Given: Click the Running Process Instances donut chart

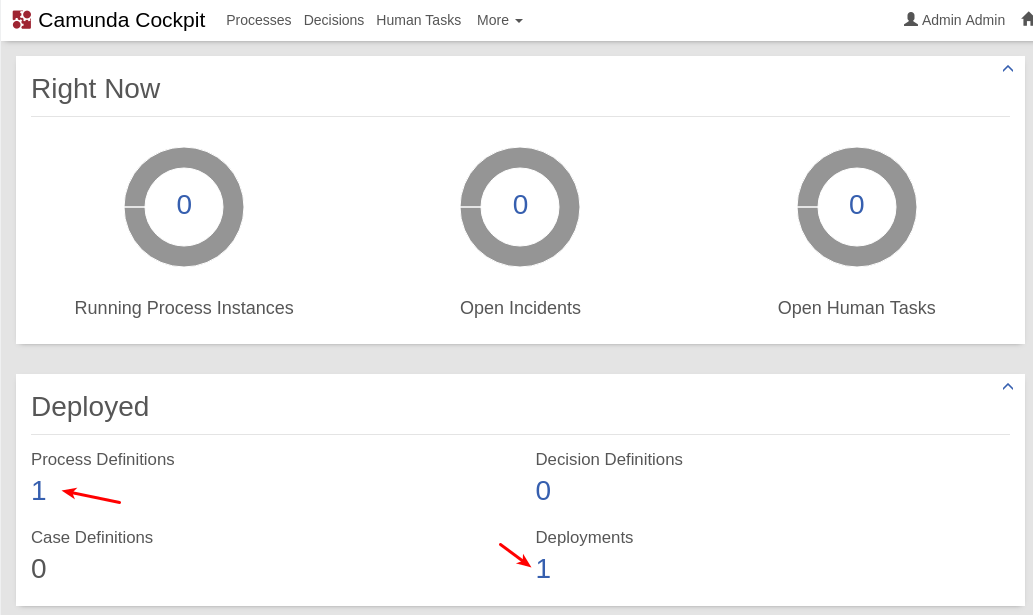Looking at the screenshot, I should tap(184, 206).
